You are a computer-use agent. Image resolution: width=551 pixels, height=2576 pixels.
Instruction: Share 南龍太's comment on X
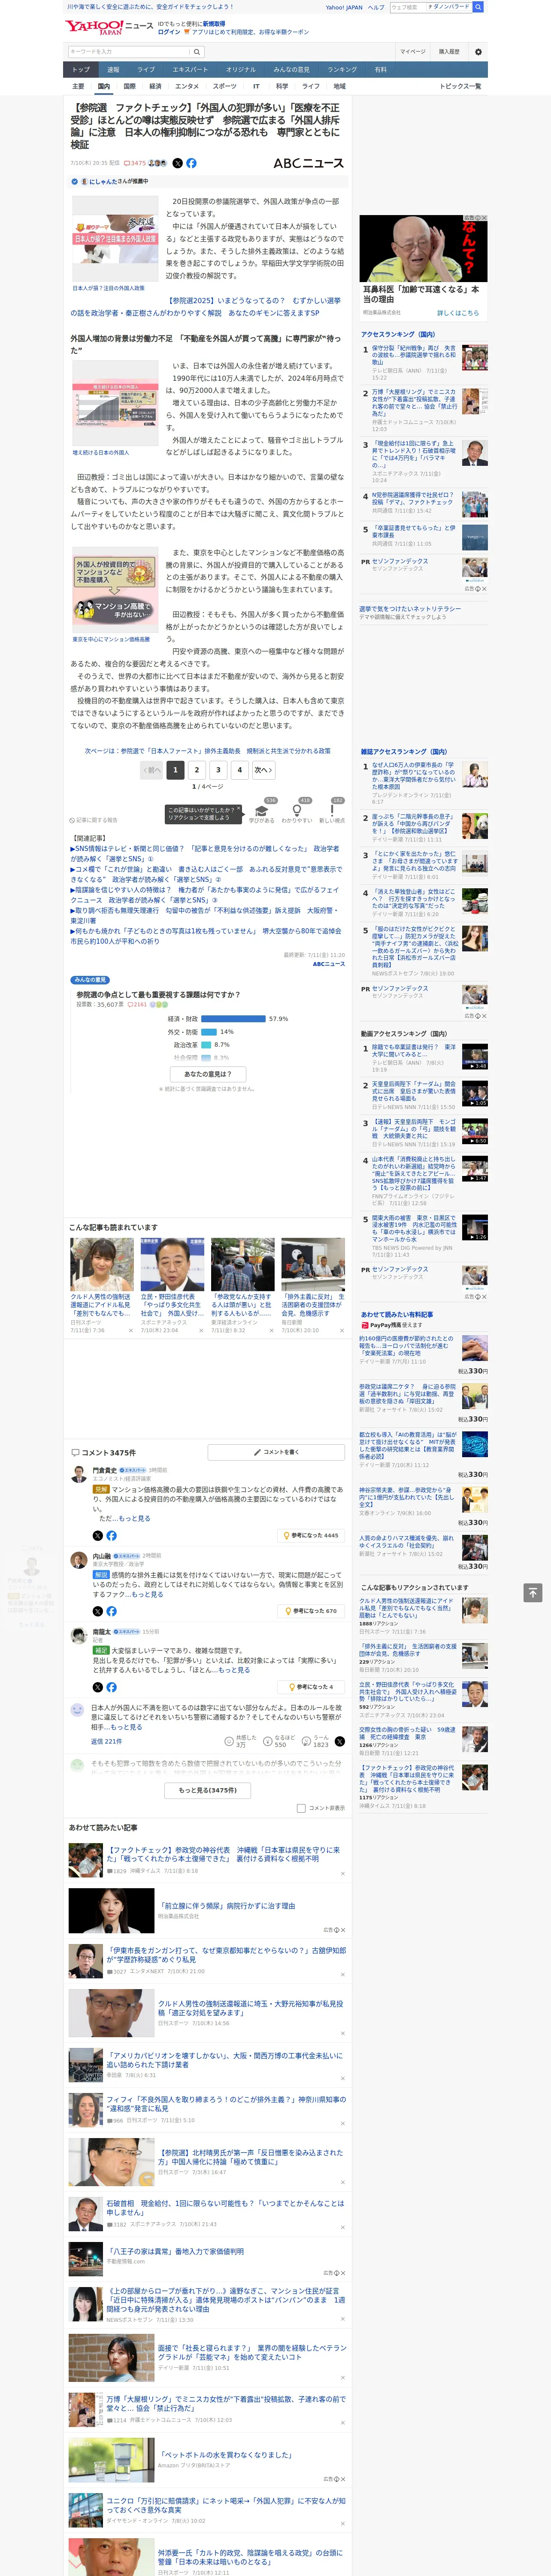[98, 1687]
